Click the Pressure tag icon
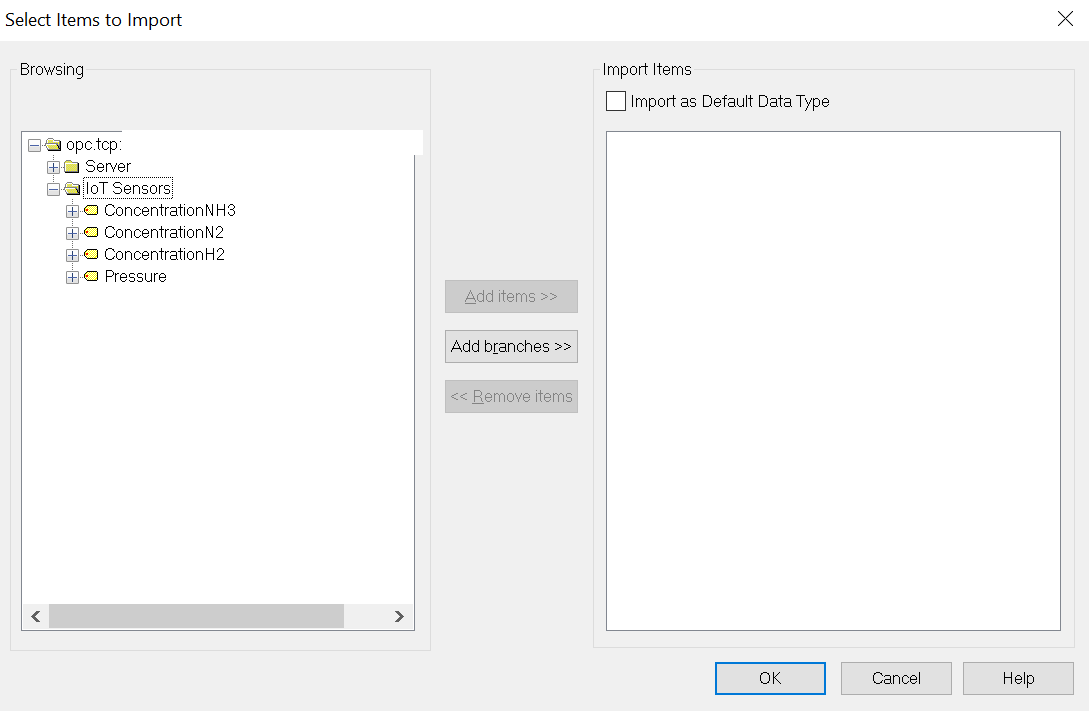The image size is (1089, 711). [x=91, y=277]
